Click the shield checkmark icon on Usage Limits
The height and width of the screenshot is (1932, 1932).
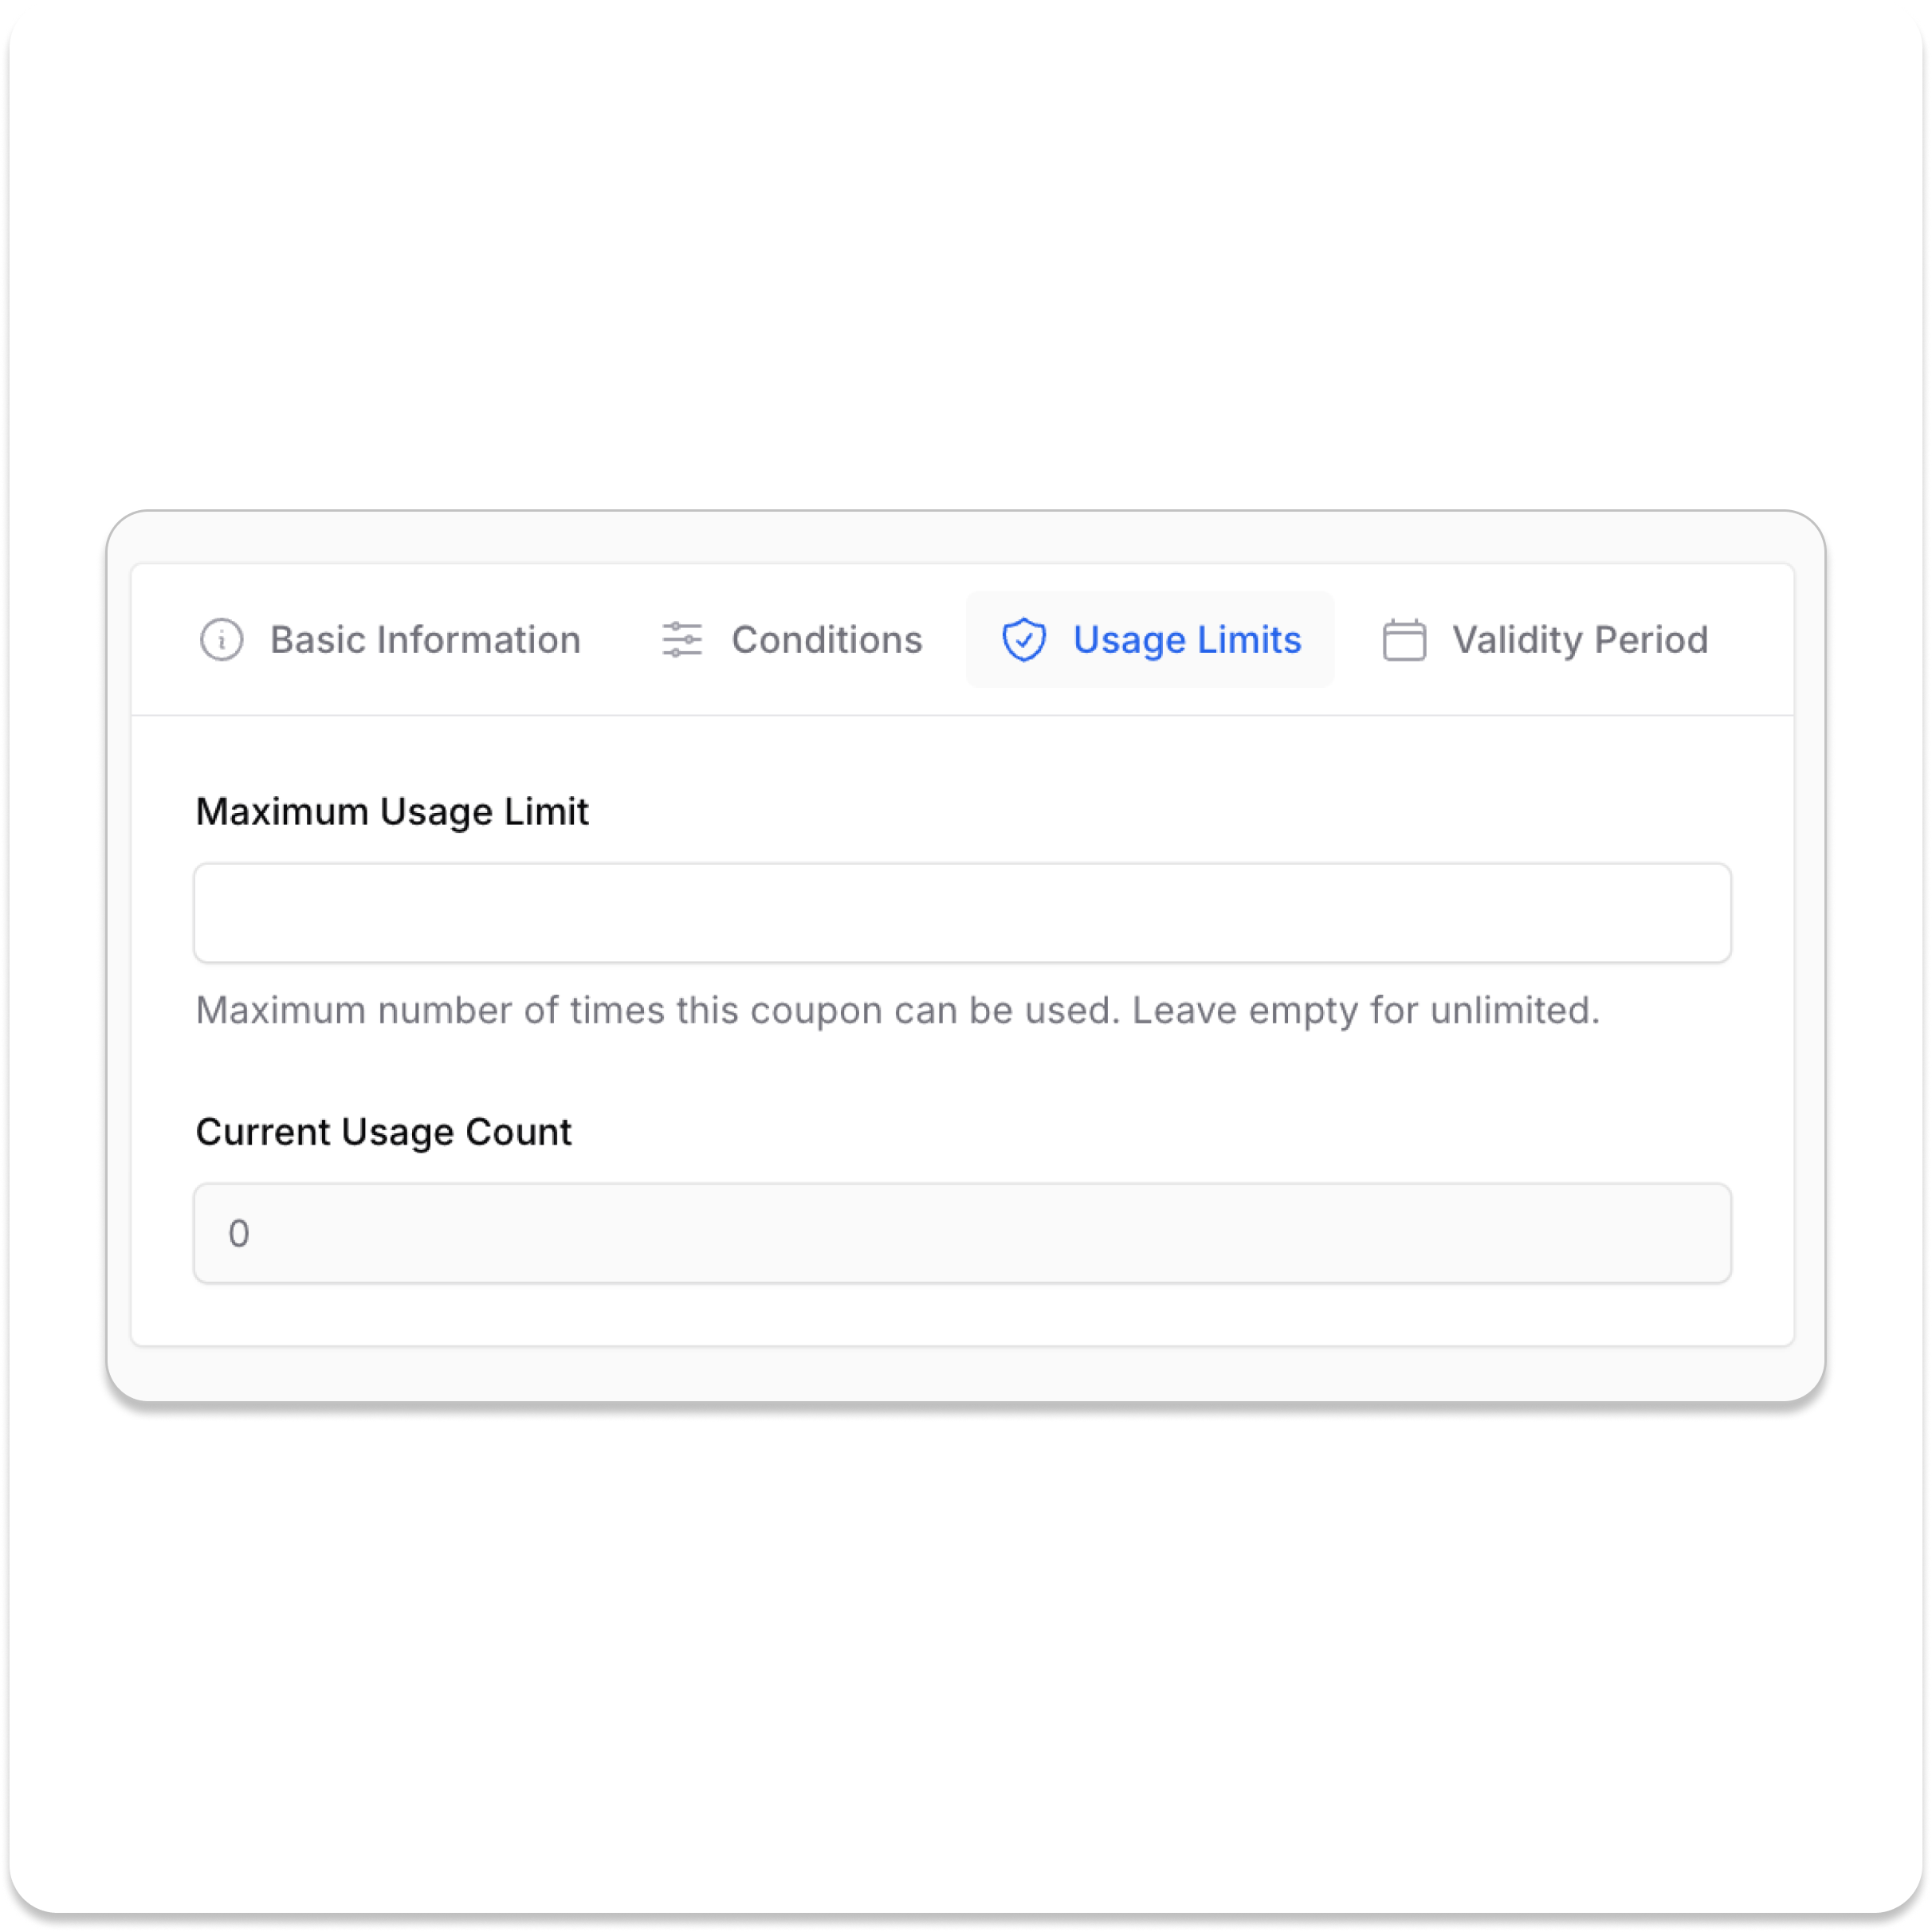1024,640
